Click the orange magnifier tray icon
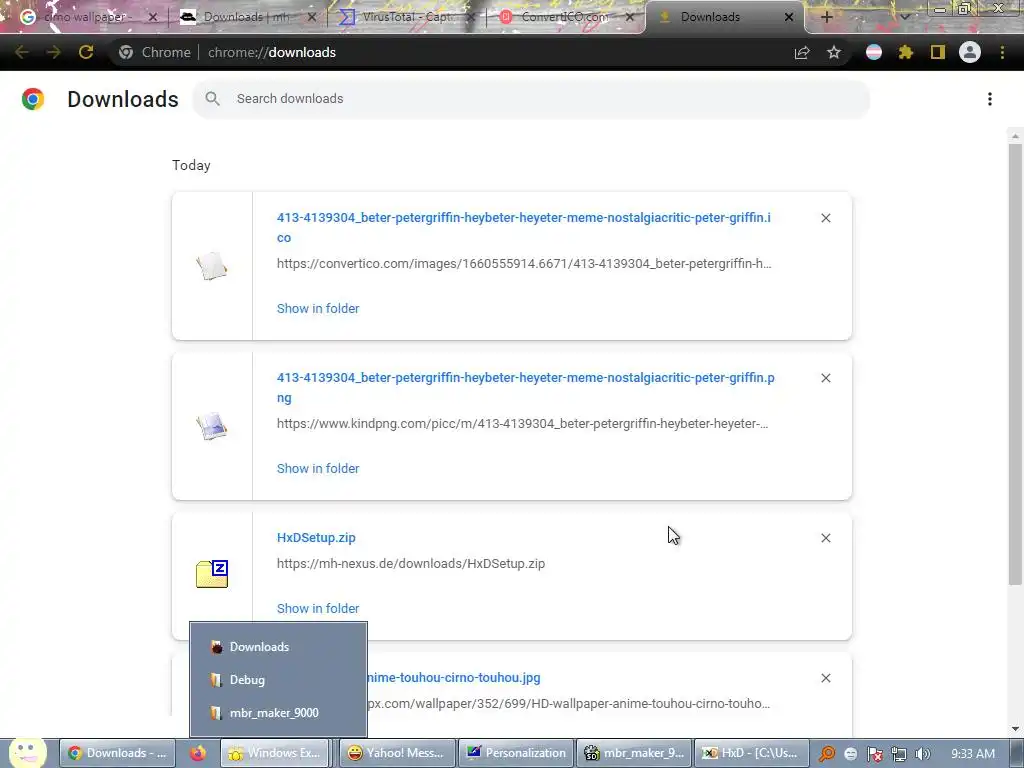The image size is (1024, 768). [x=827, y=754]
